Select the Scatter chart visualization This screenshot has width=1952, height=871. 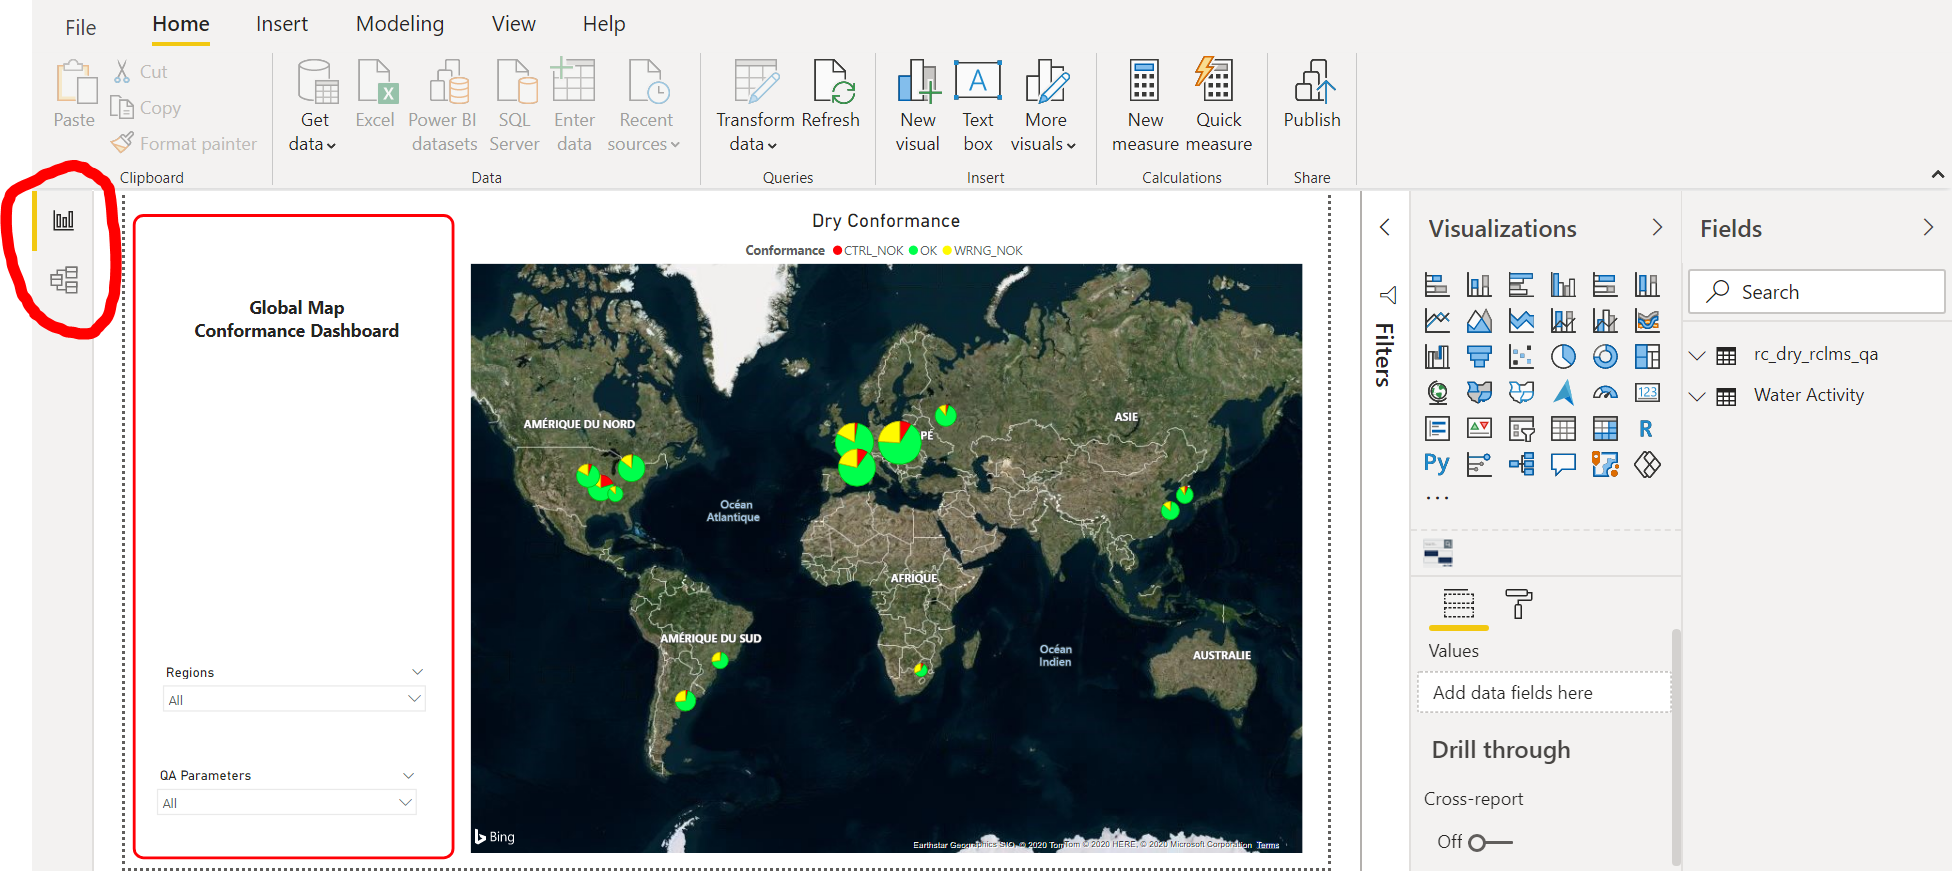pos(1521,356)
